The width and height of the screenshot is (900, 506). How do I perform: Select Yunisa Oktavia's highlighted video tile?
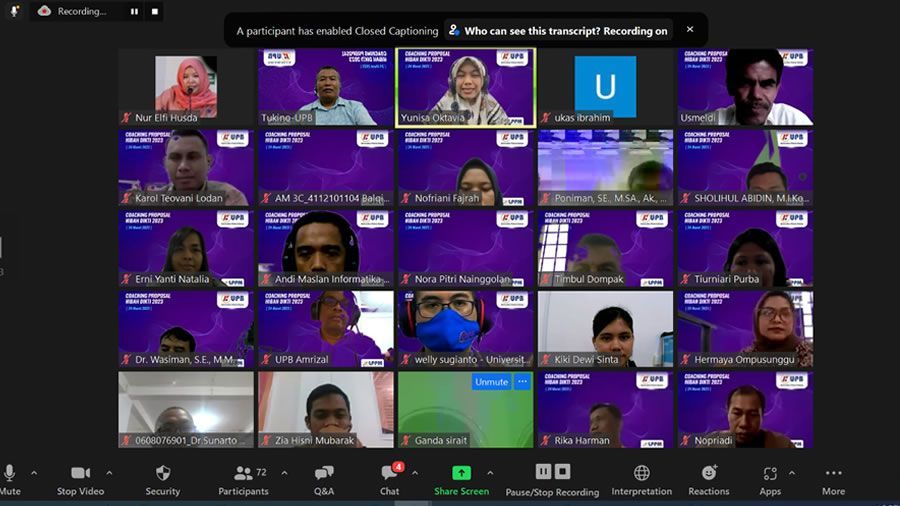coord(465,86)
